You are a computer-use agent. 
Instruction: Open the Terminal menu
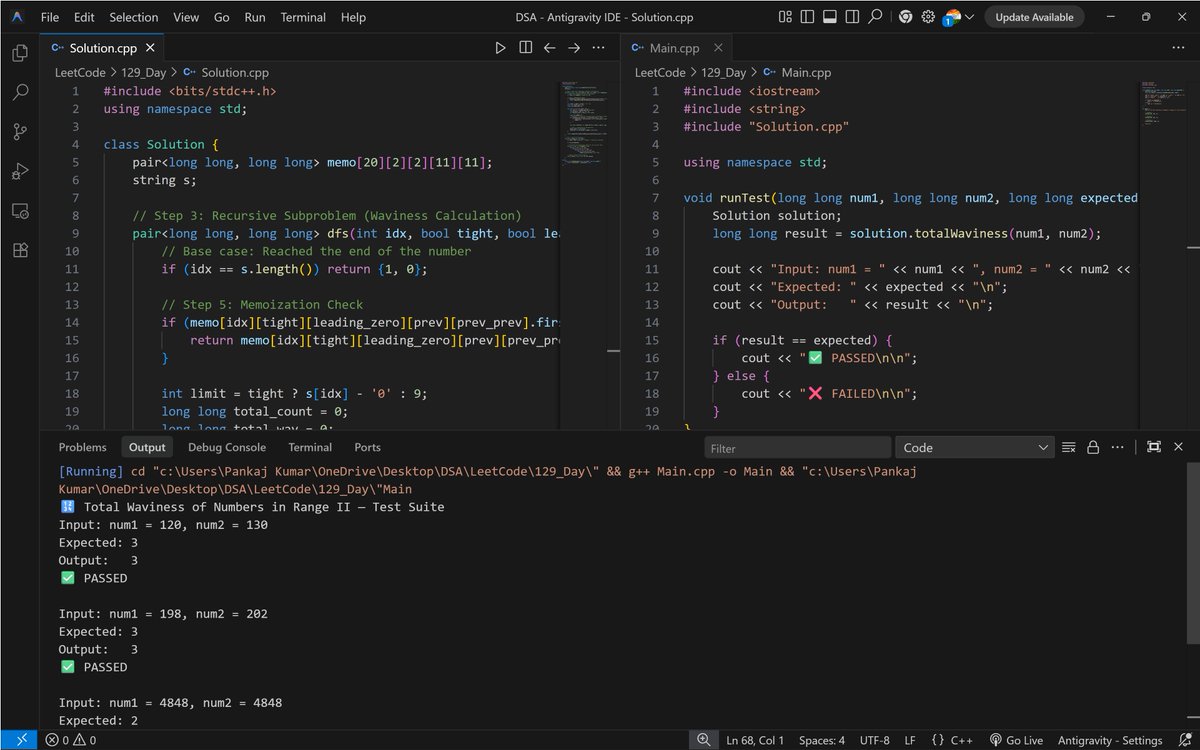(x=303, y=17)
